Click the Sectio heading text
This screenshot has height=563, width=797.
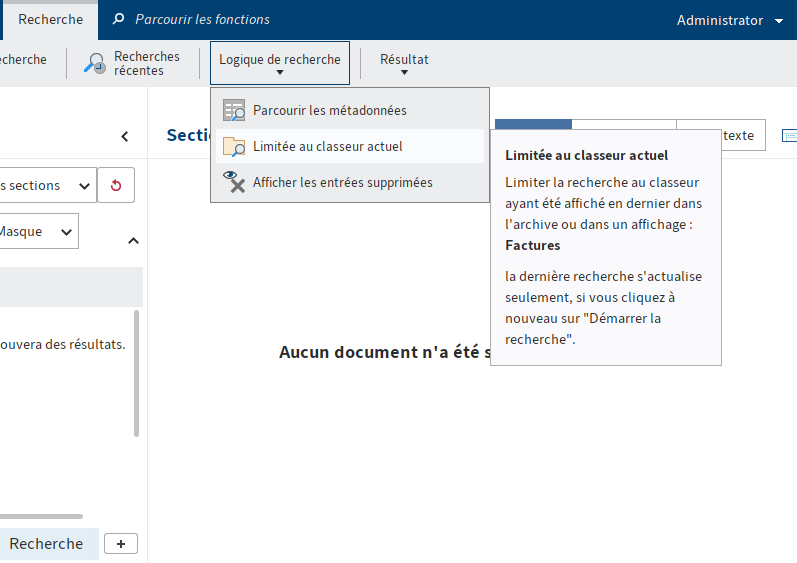click(x=189, y=135)
